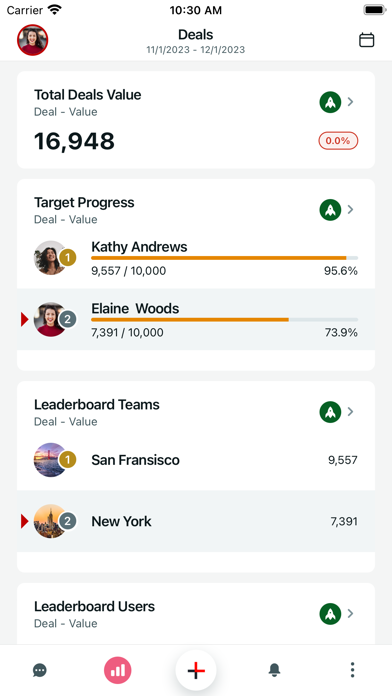Expand Target Progress chevron
The image size is (392, 696).
(x=351, y=210)
